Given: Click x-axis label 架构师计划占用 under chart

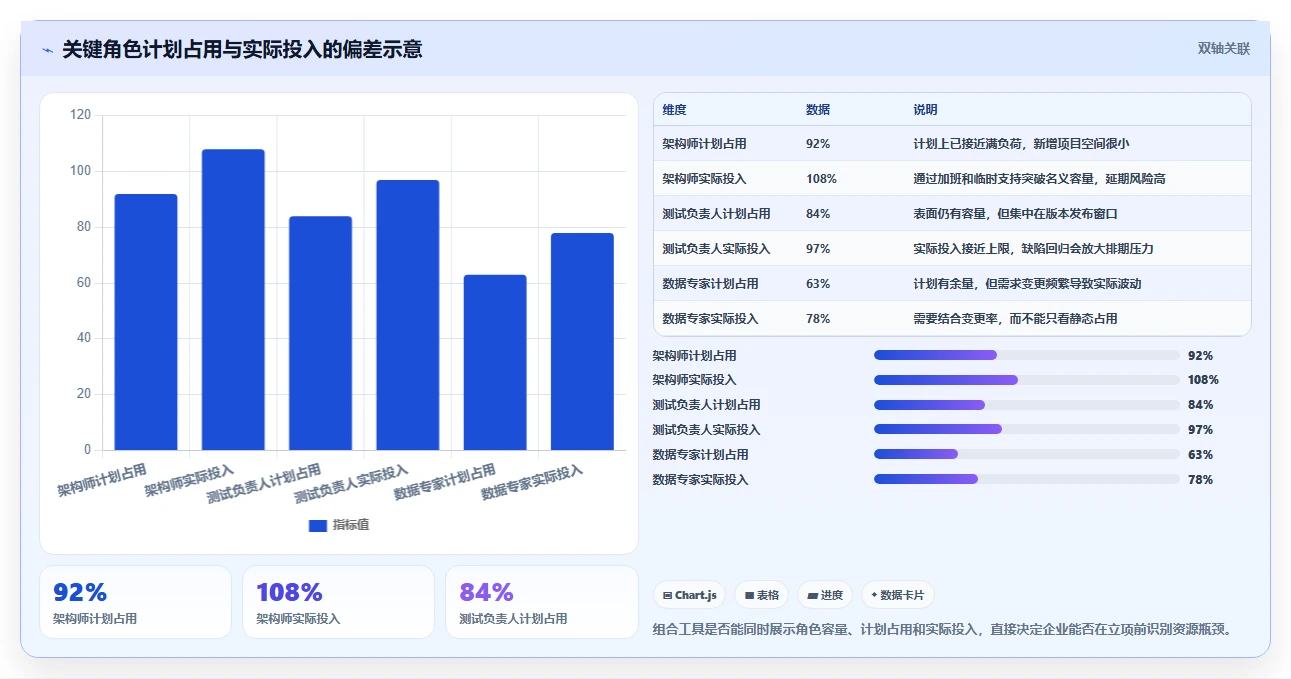Looking at the screenshot, I should [x=102, y=480].
